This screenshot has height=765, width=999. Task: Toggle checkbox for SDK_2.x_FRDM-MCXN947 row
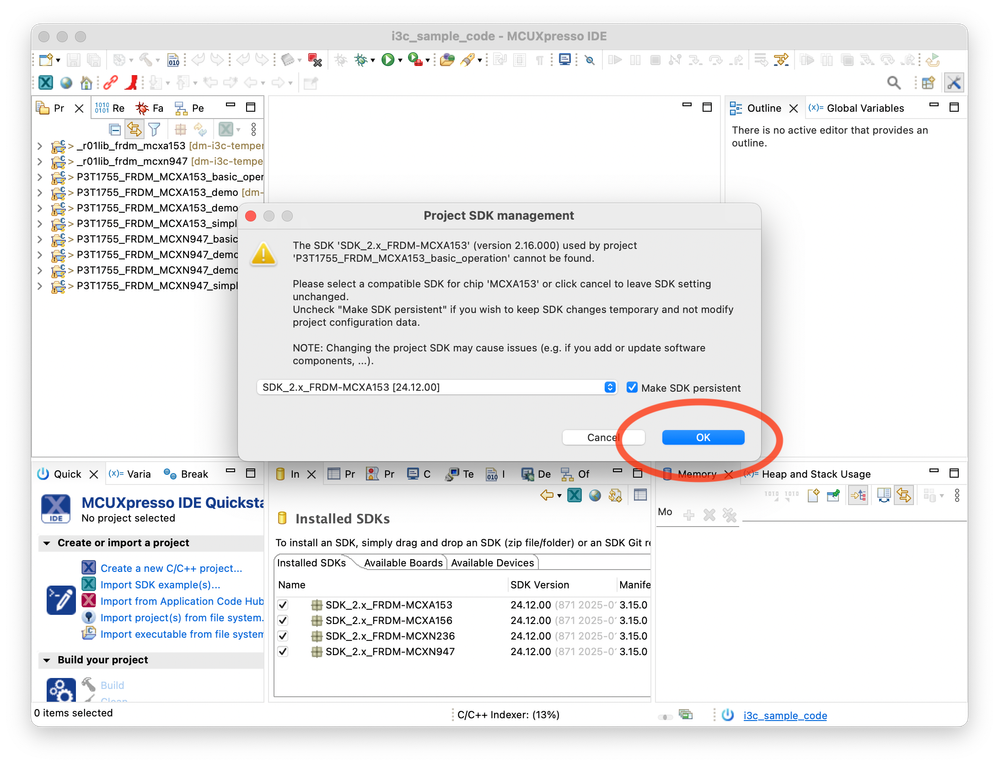[x=283, y=652]
